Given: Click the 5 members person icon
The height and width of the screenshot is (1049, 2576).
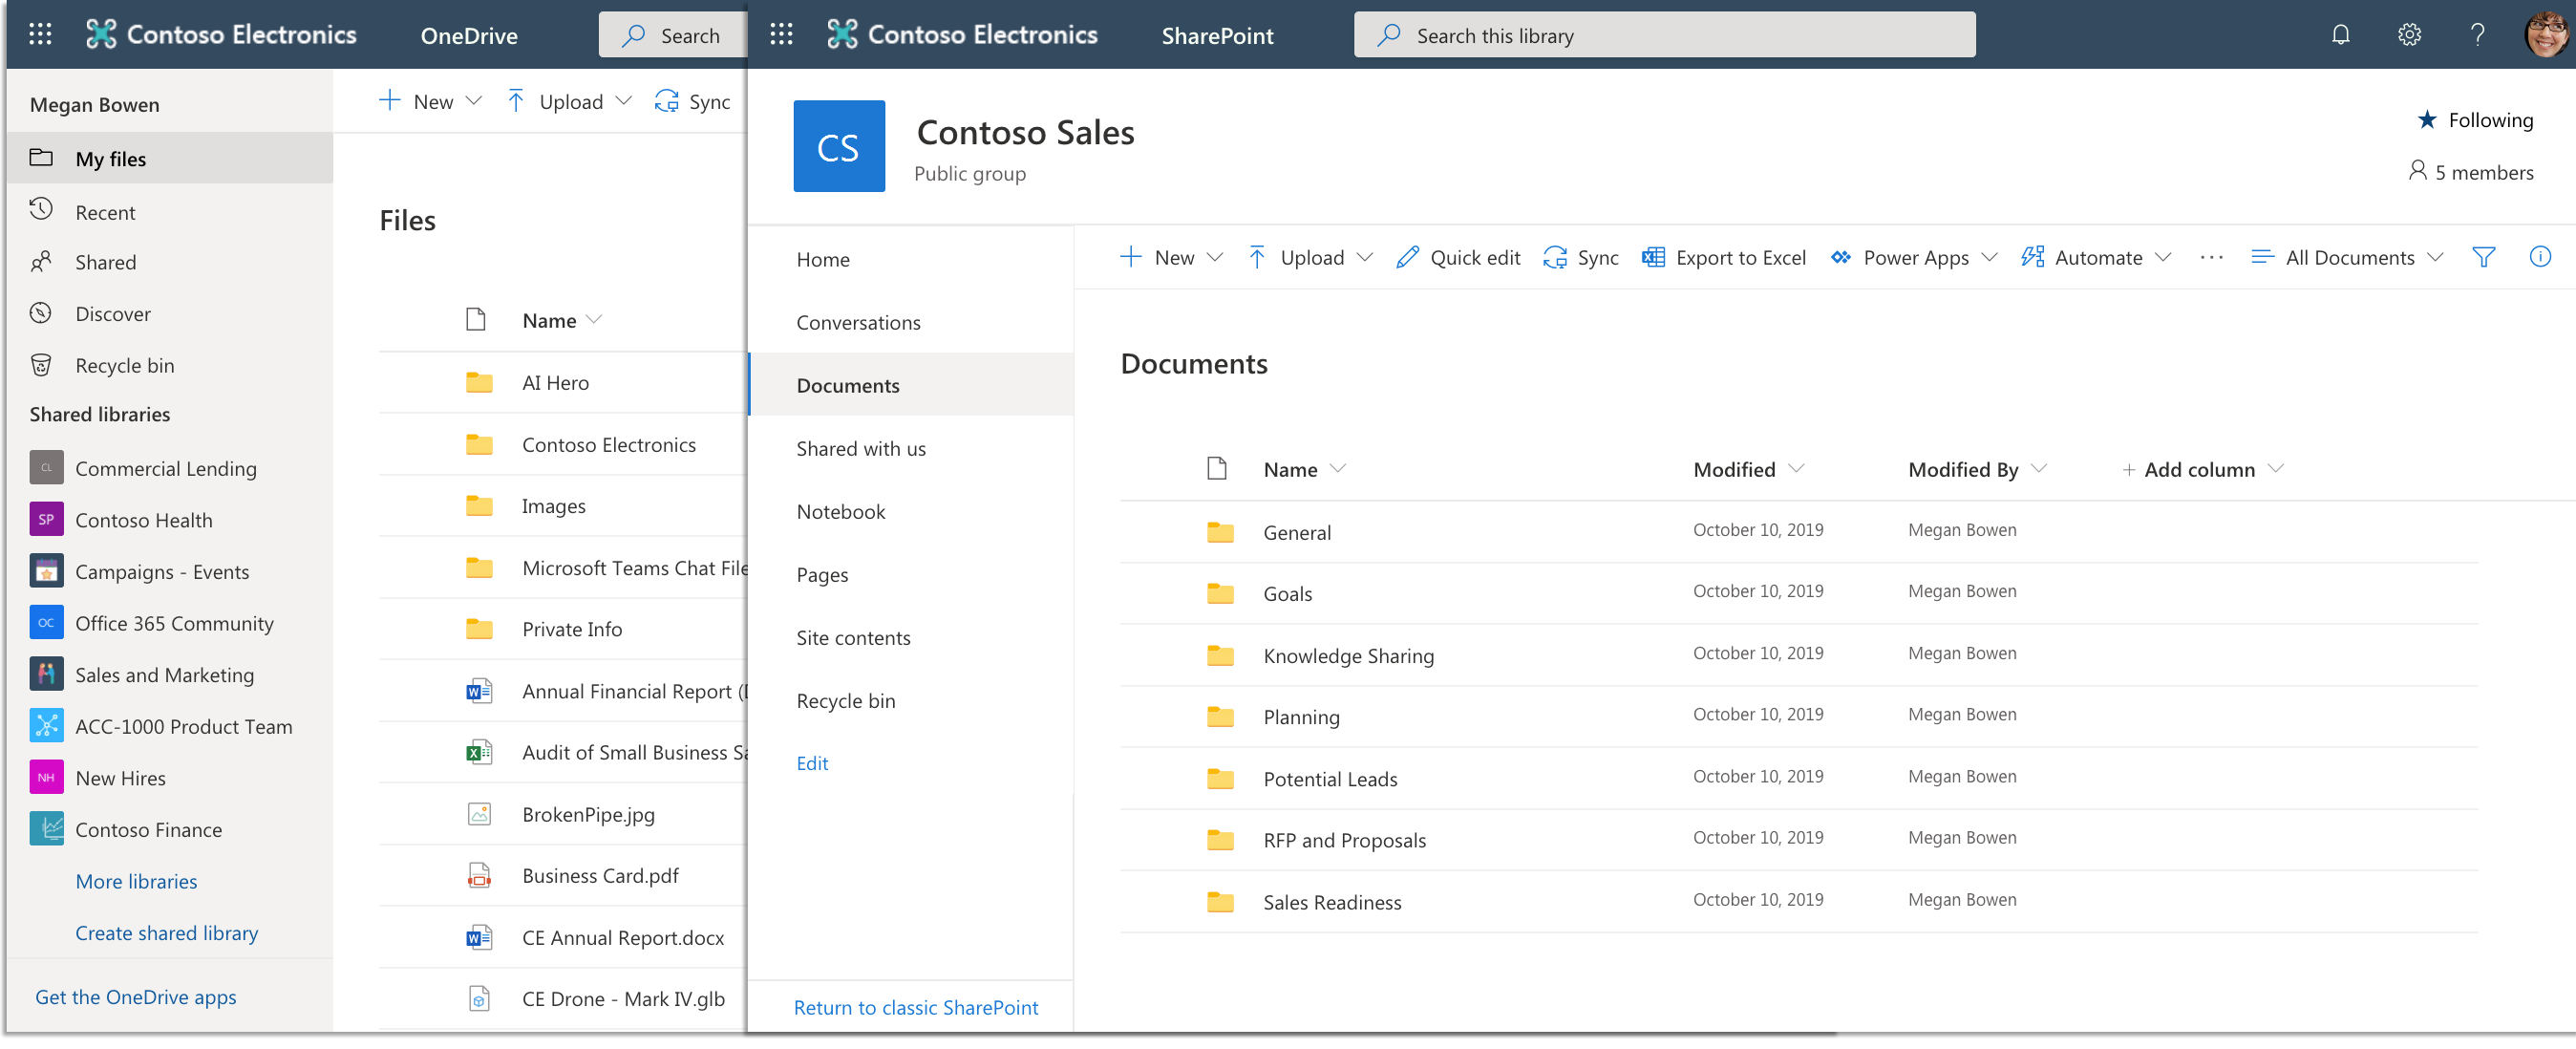Looking at the screenshot, I should pyautogui.click(x=2417, y=171).
